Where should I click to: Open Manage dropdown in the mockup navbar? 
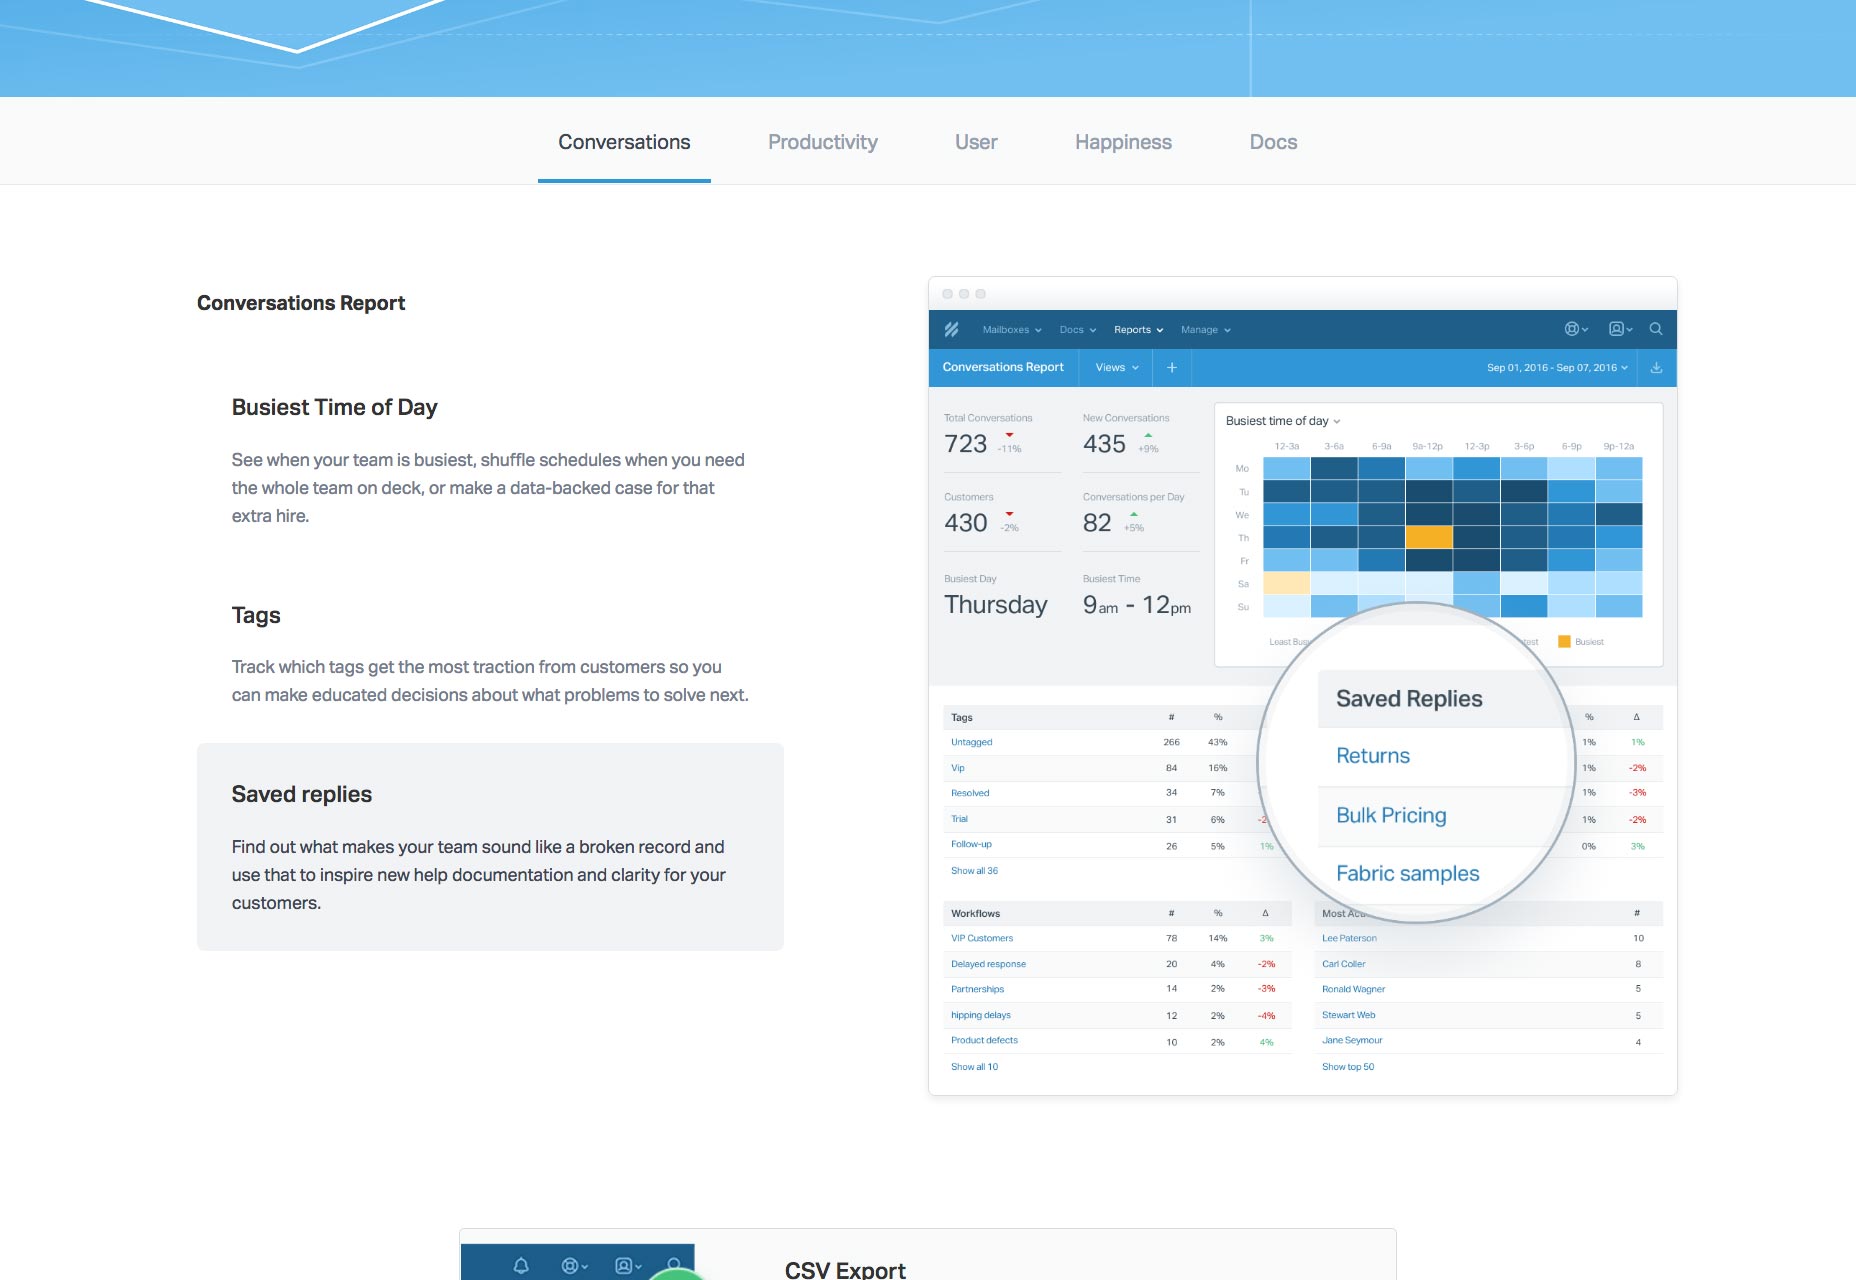[x=1205, y=330]
